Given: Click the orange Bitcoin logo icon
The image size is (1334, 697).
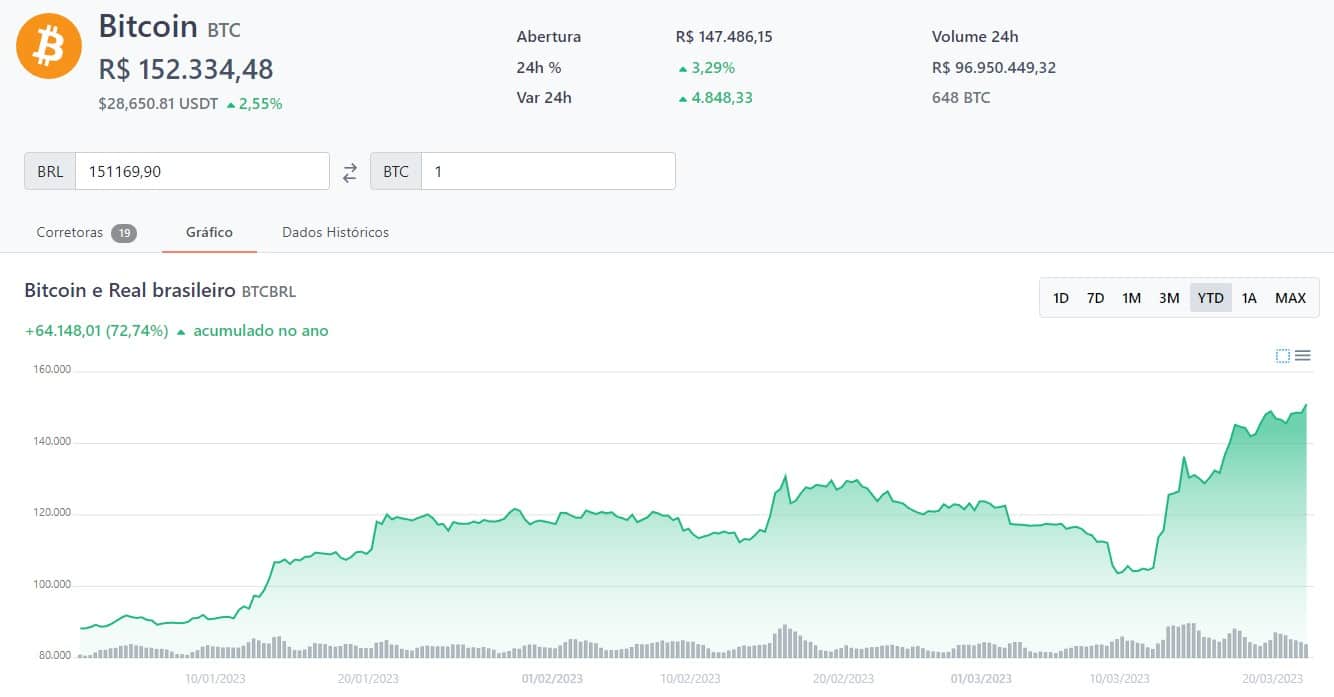Looking at the screenshot, I should tap(49, 46).
